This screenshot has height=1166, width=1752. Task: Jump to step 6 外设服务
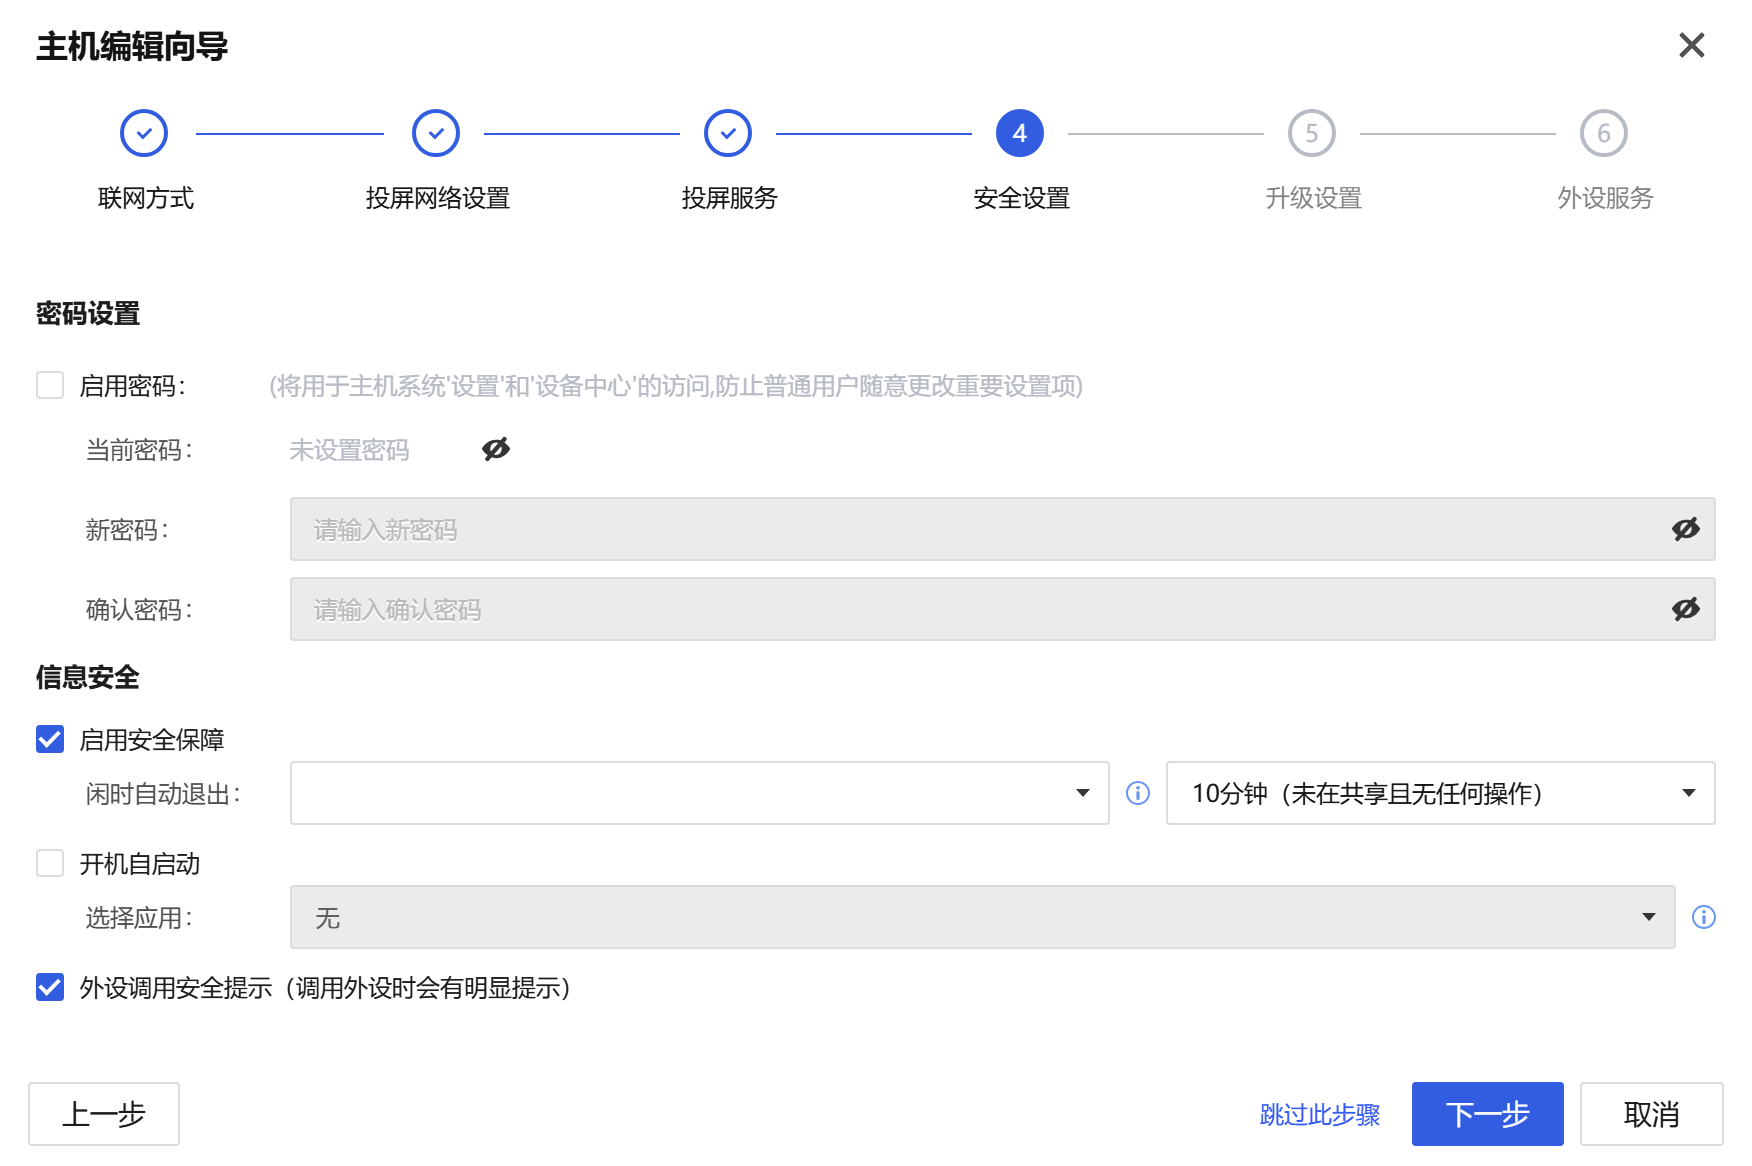(1604, 133)
